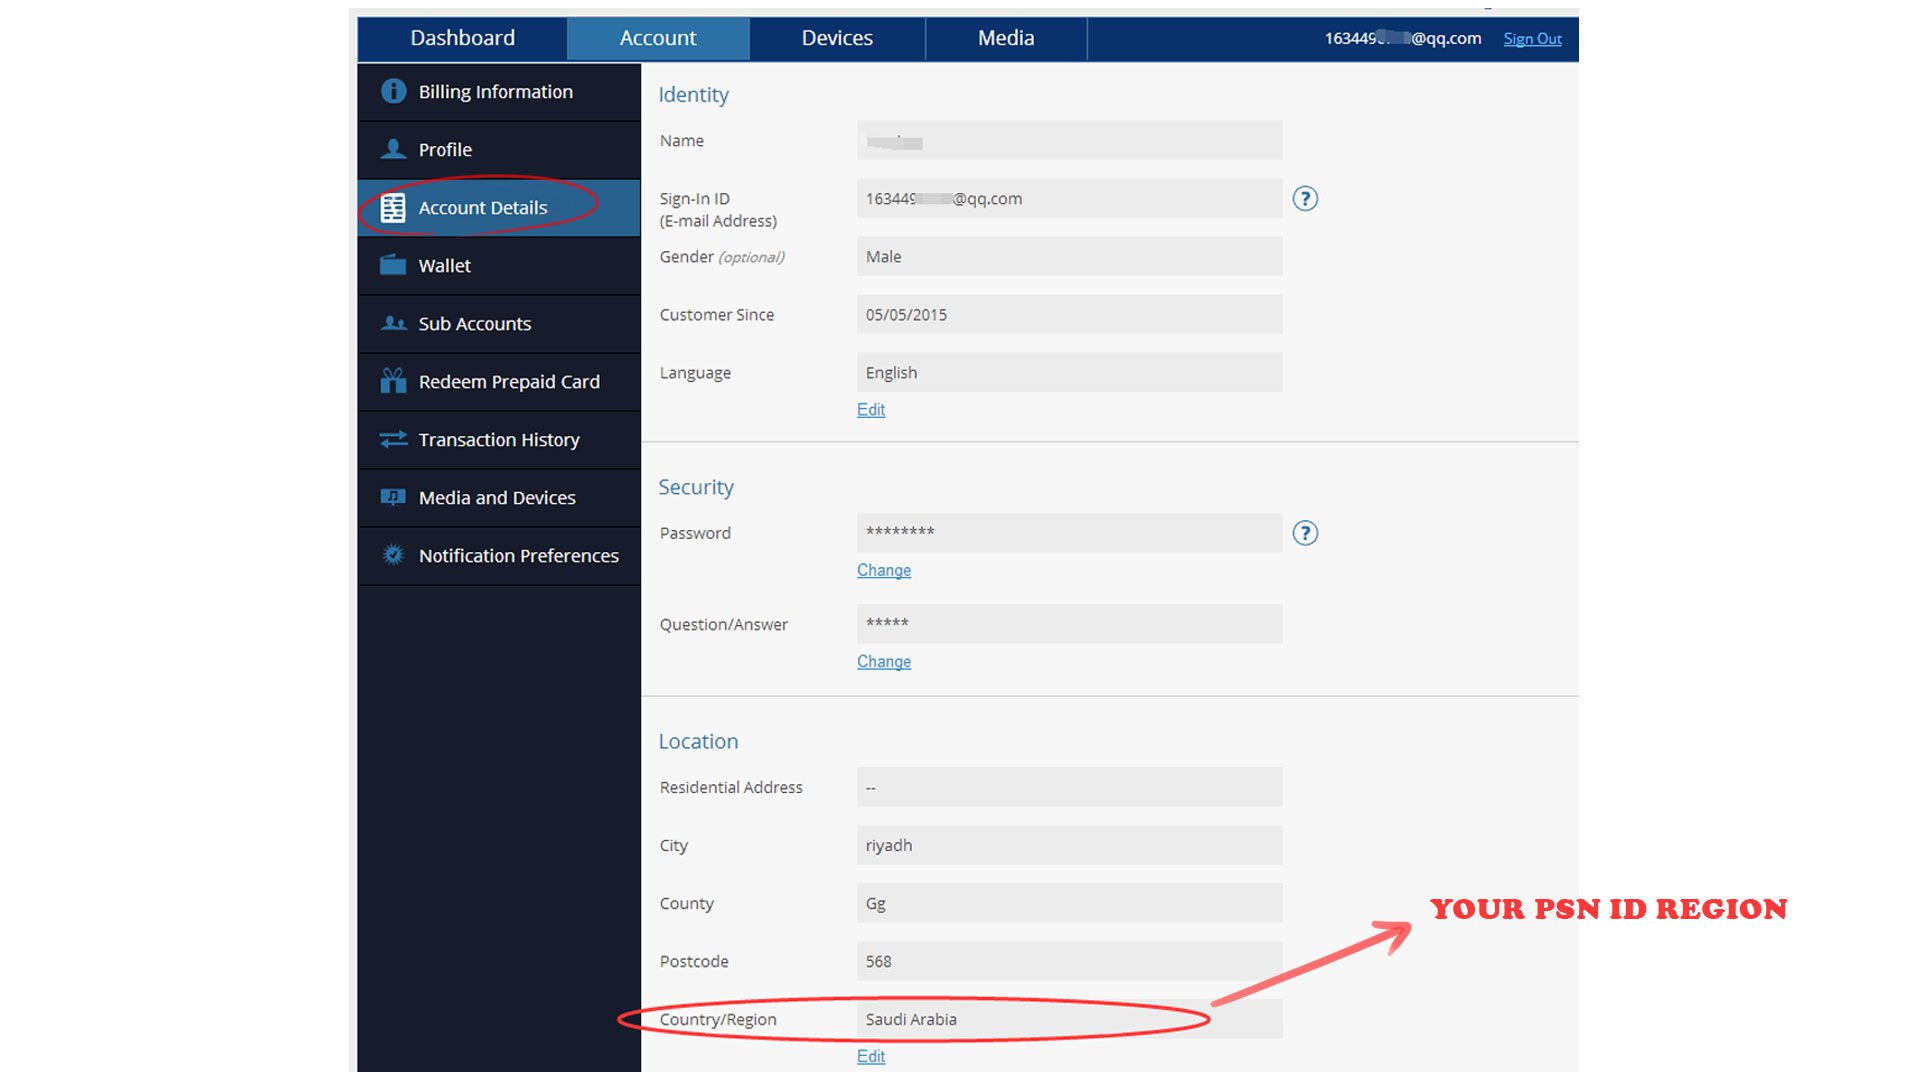Click the Question/Answer Change link
Viewport: 1920px width, 1080px height.
[x=884, y=661]
